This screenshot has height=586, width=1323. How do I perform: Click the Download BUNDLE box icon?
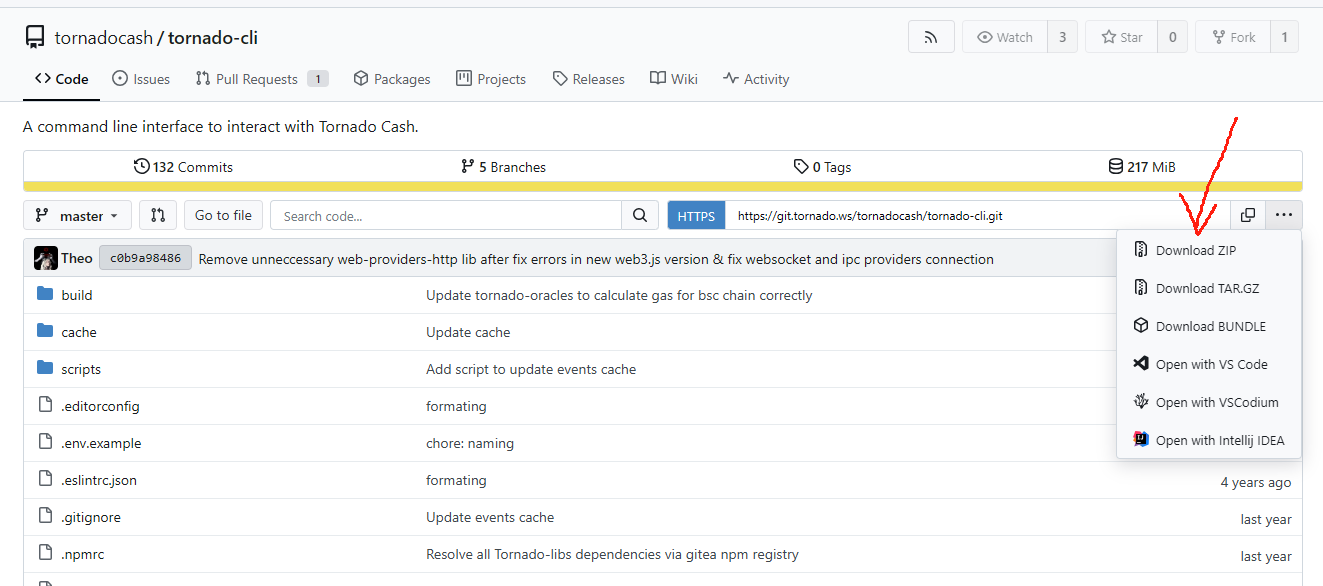(x=1140, y=326)
